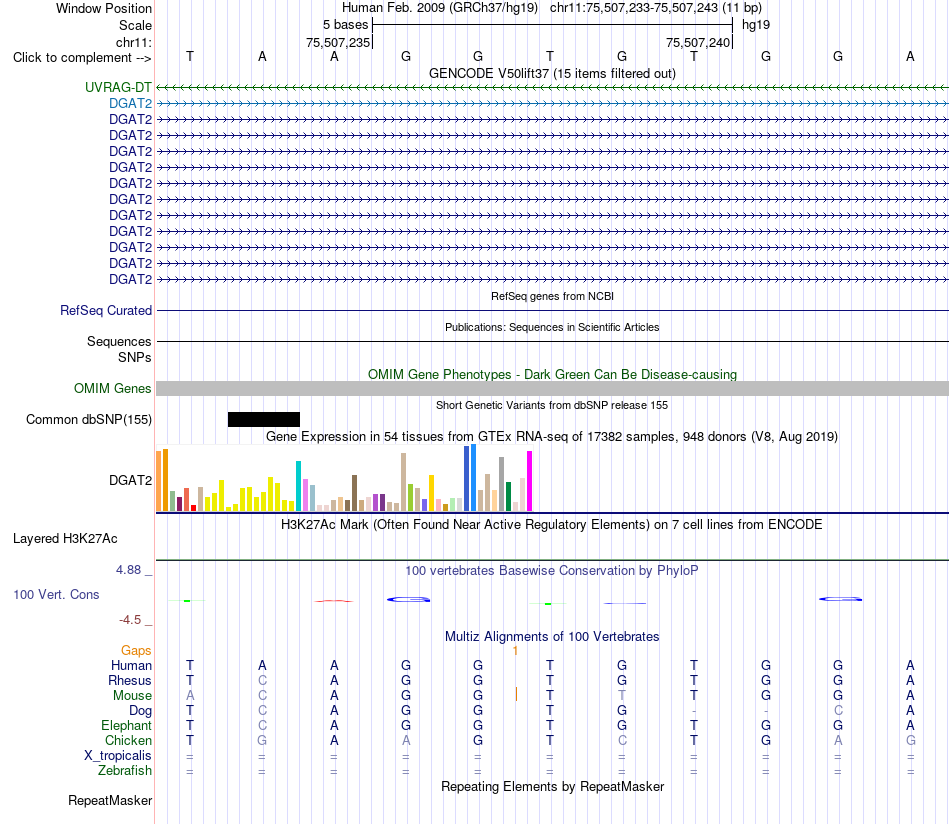Image resolution: width=950 pixels, height=824 pixels.
Task: Click 'Human Feb. 2009 (GRCh37/hg19)' header text
Action: pyautogui.click(x=440, y=8)
